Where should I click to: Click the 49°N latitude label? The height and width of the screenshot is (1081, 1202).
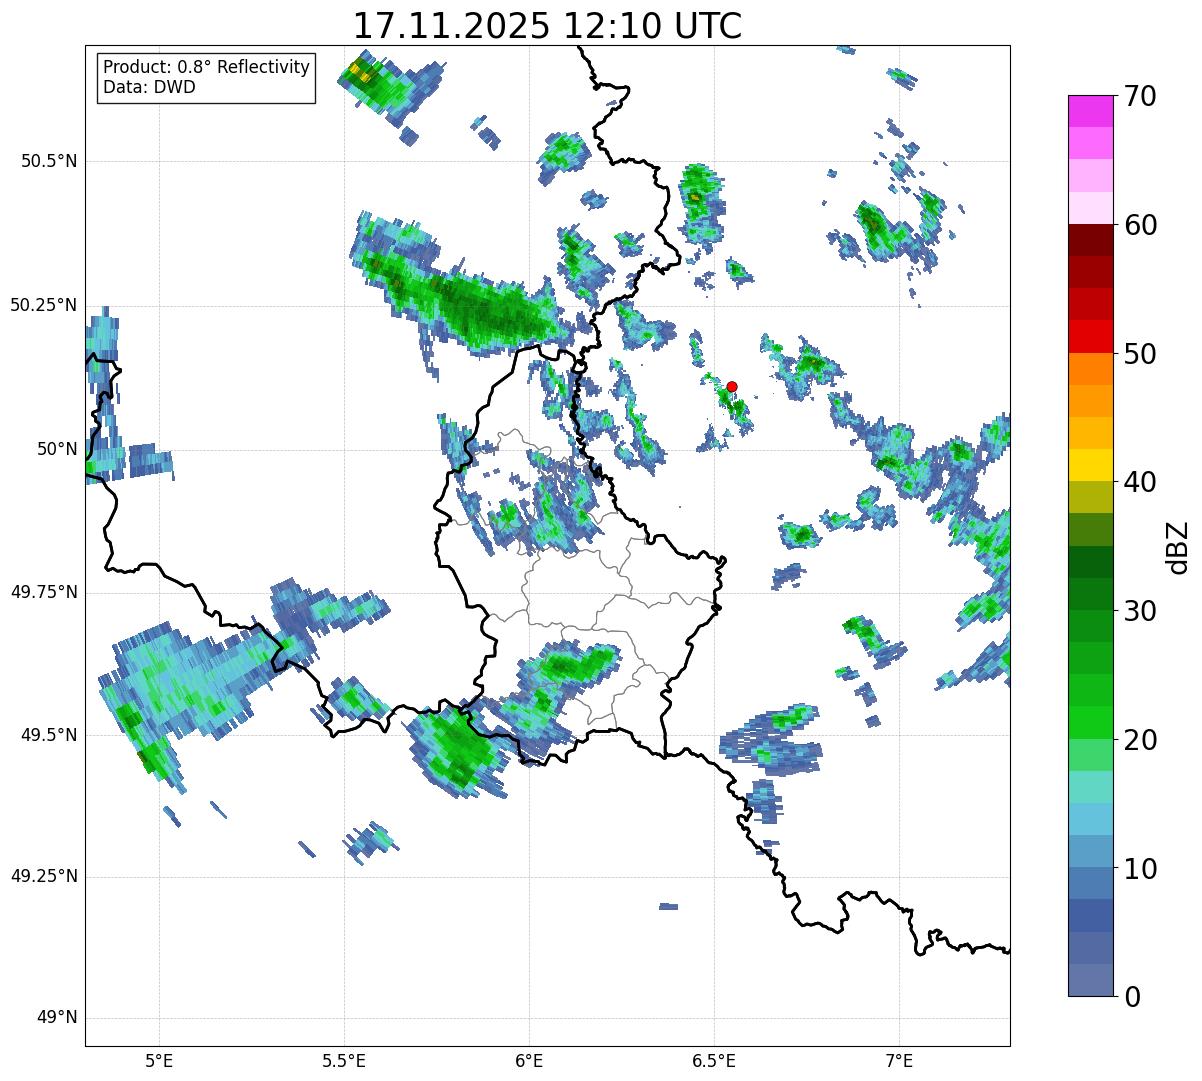[x=57, y=1018]
